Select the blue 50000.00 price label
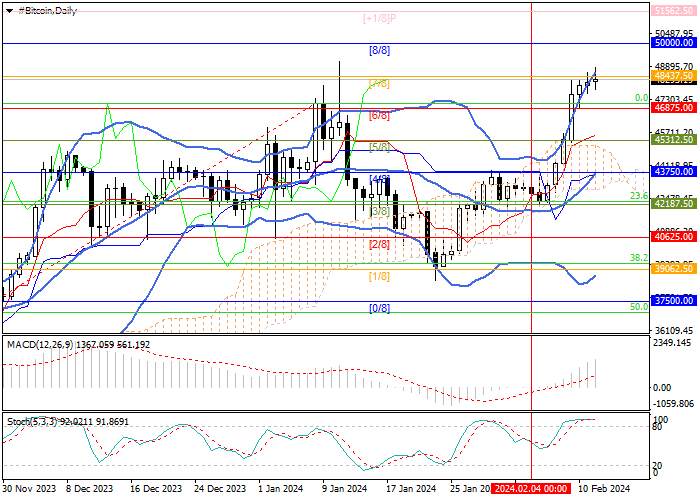700x500 pixels. click(x=674, y=43)
